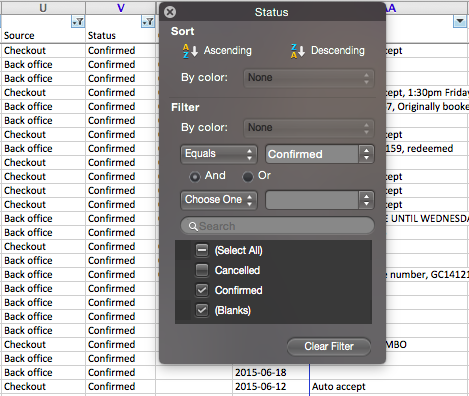Uncheck the Confirmed checkbox
This screenshot has width=469, height=396.
pos(202,290)
